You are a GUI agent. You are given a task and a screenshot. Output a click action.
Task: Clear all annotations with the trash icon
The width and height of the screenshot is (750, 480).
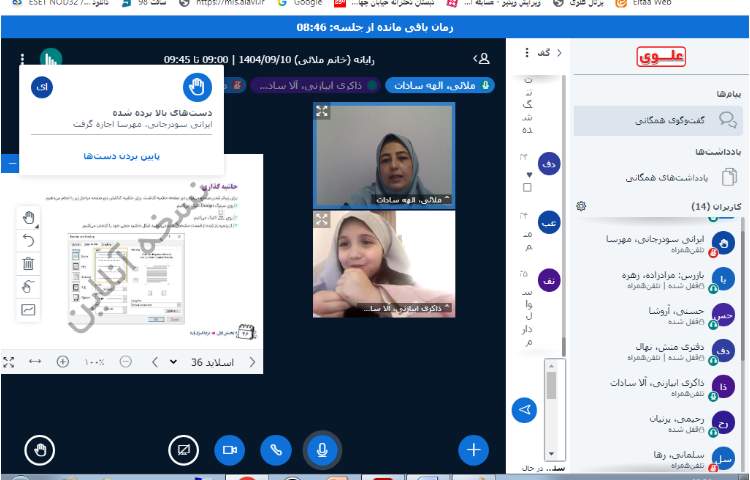28,263
